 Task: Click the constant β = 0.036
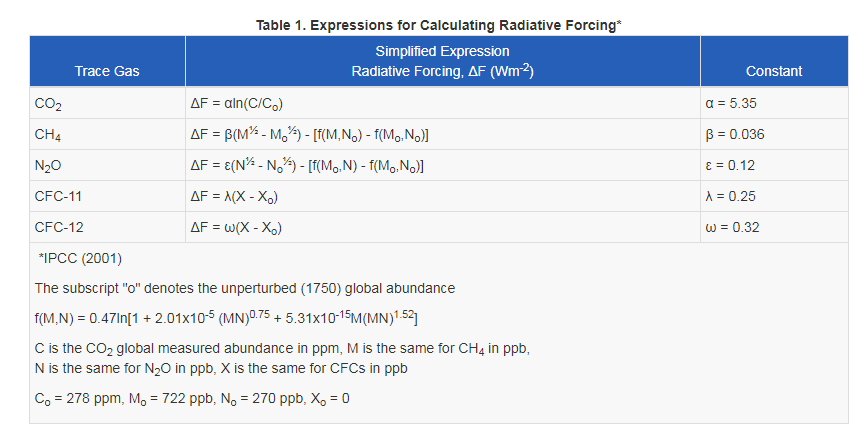pyautogui.click(x=735, y=135)
